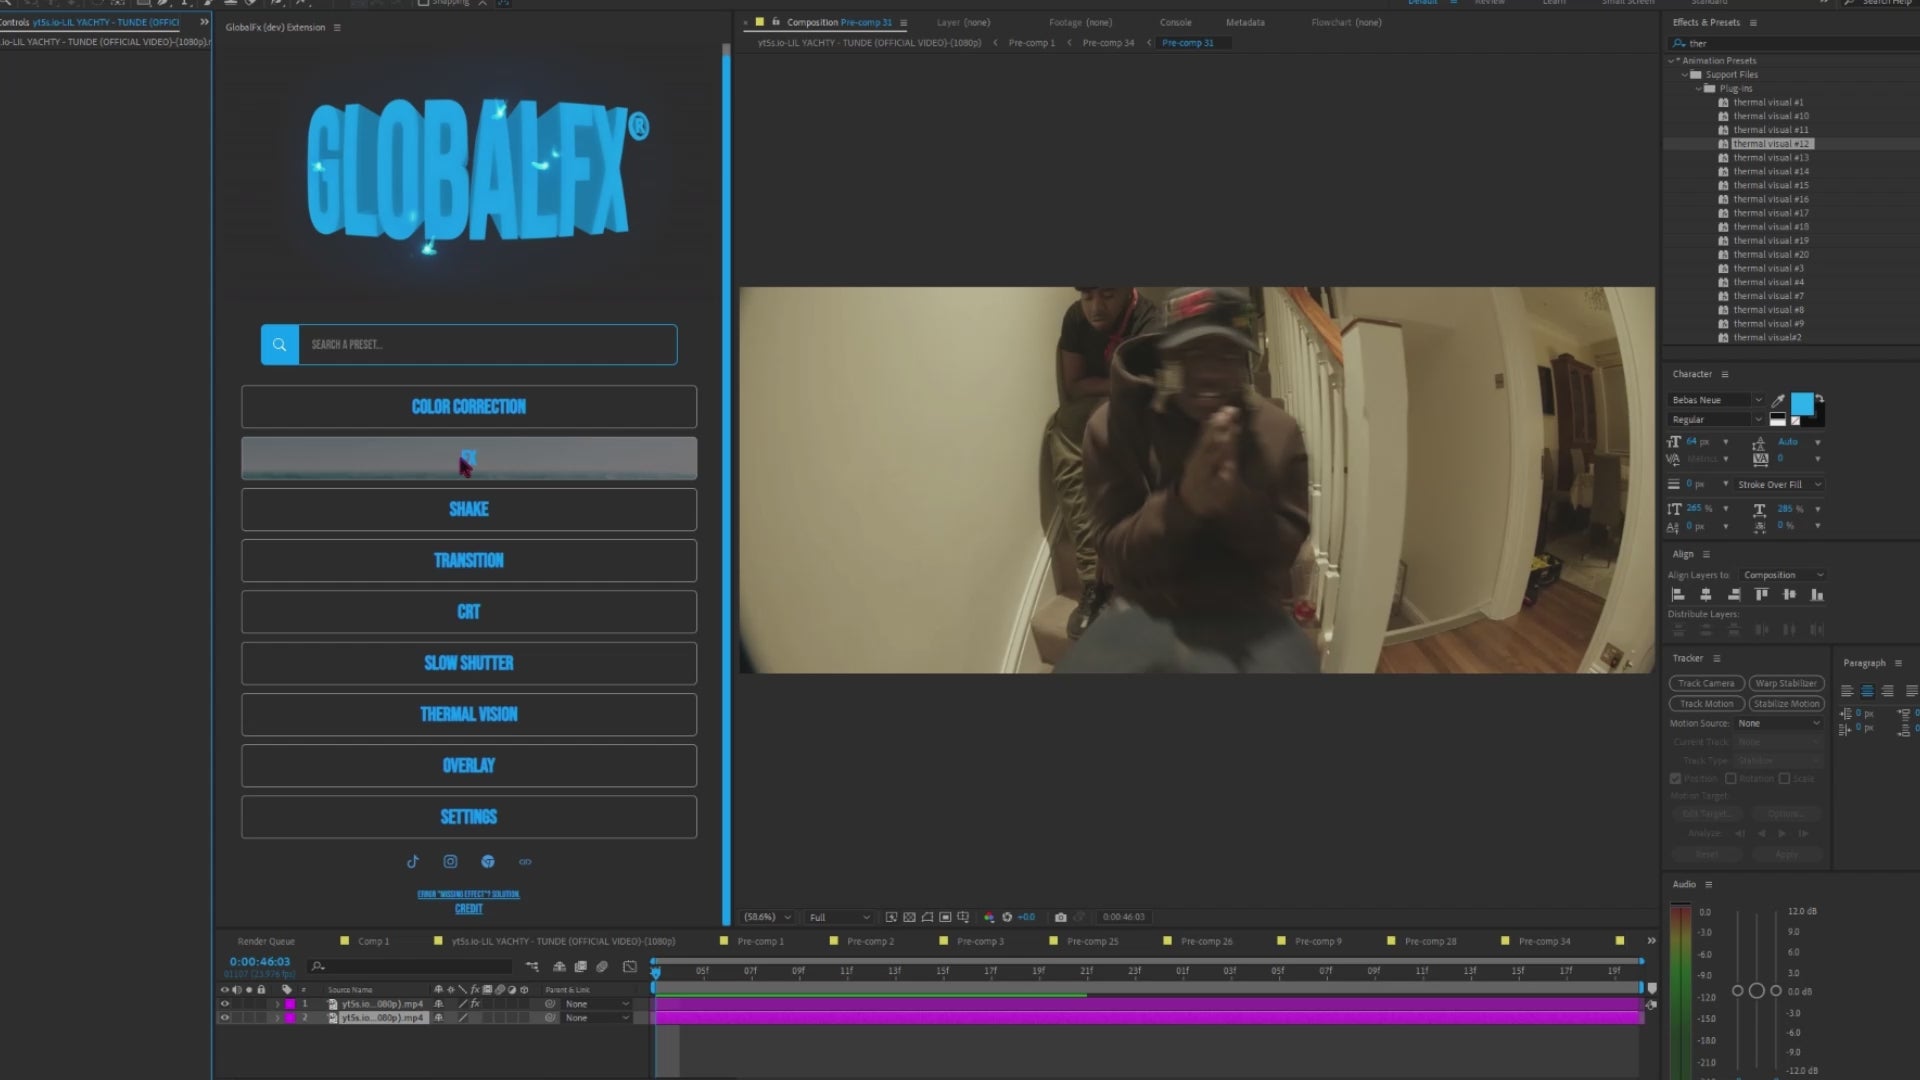
Task: Click the current time 0:00:46:03 display
Action: pyautogui.click(x=260, y=962)
